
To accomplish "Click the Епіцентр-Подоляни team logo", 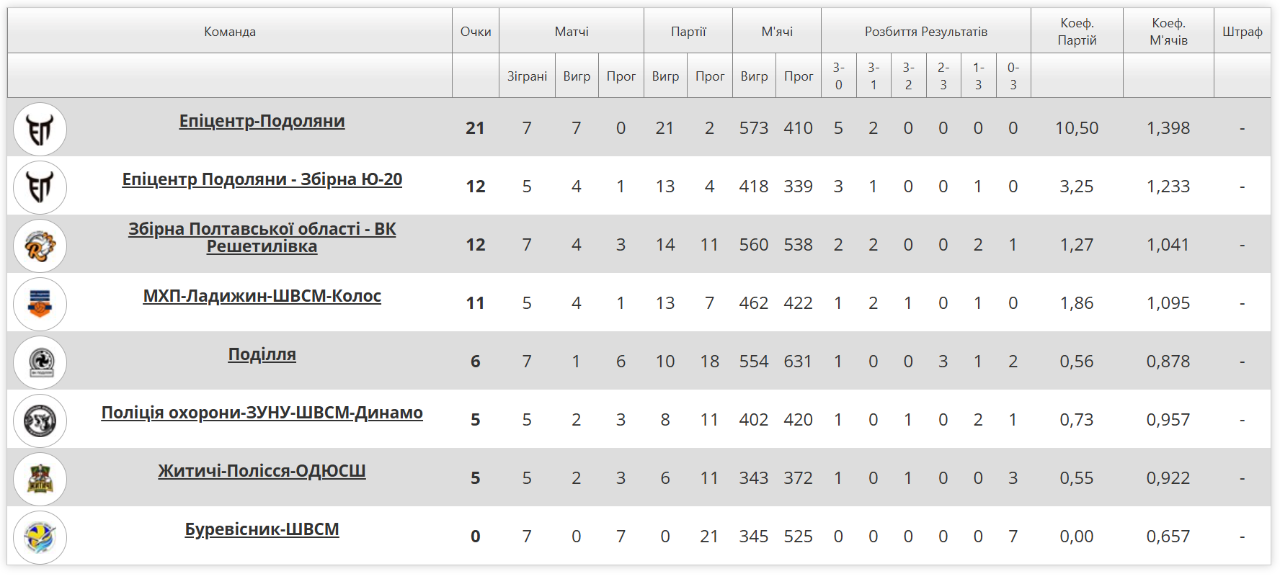I will (x=40, y=128).
